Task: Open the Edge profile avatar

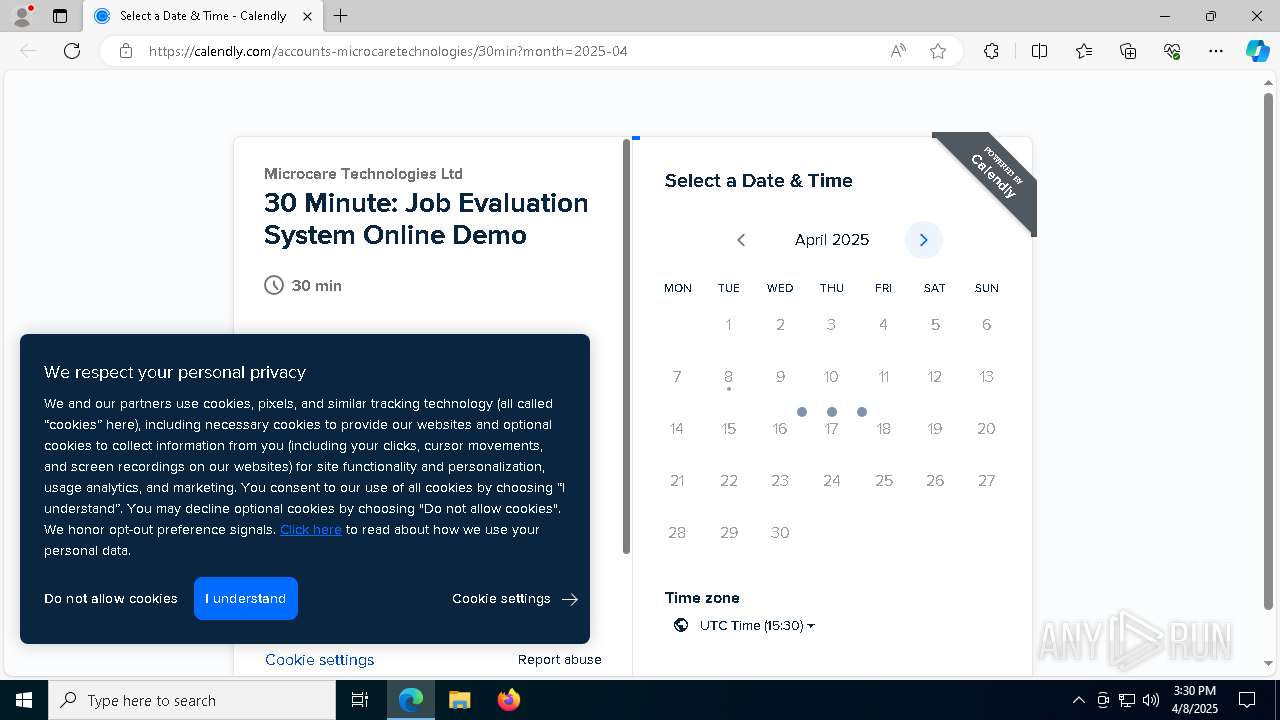Action: [22, 16]
